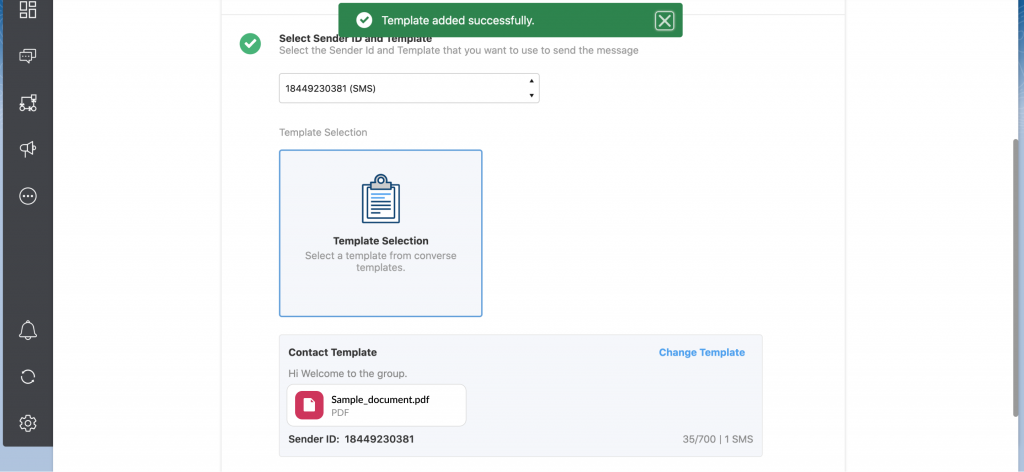Close the Template added successfully notification
This screenshot has height=472, width=1024.
click(x=664, y=21)
